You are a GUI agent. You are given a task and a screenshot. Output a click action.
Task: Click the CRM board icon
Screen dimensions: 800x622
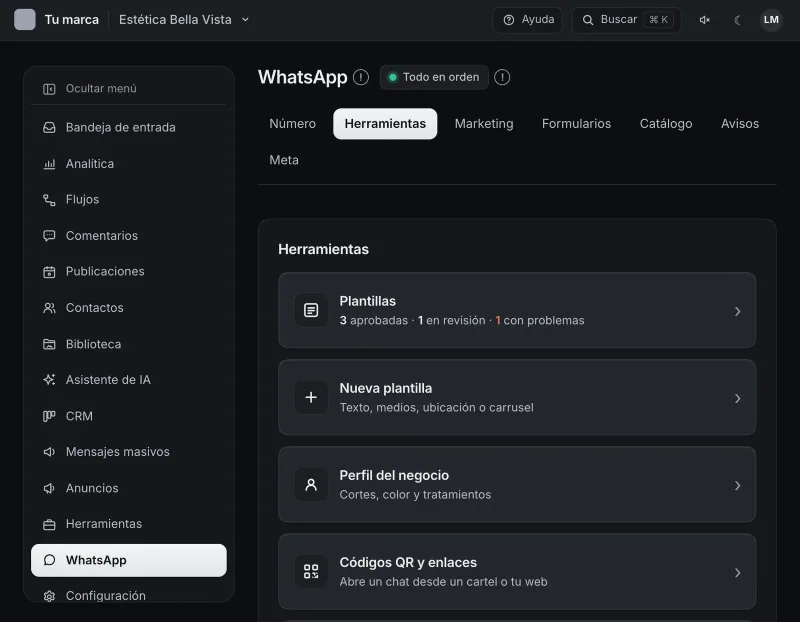pos(49,416)
